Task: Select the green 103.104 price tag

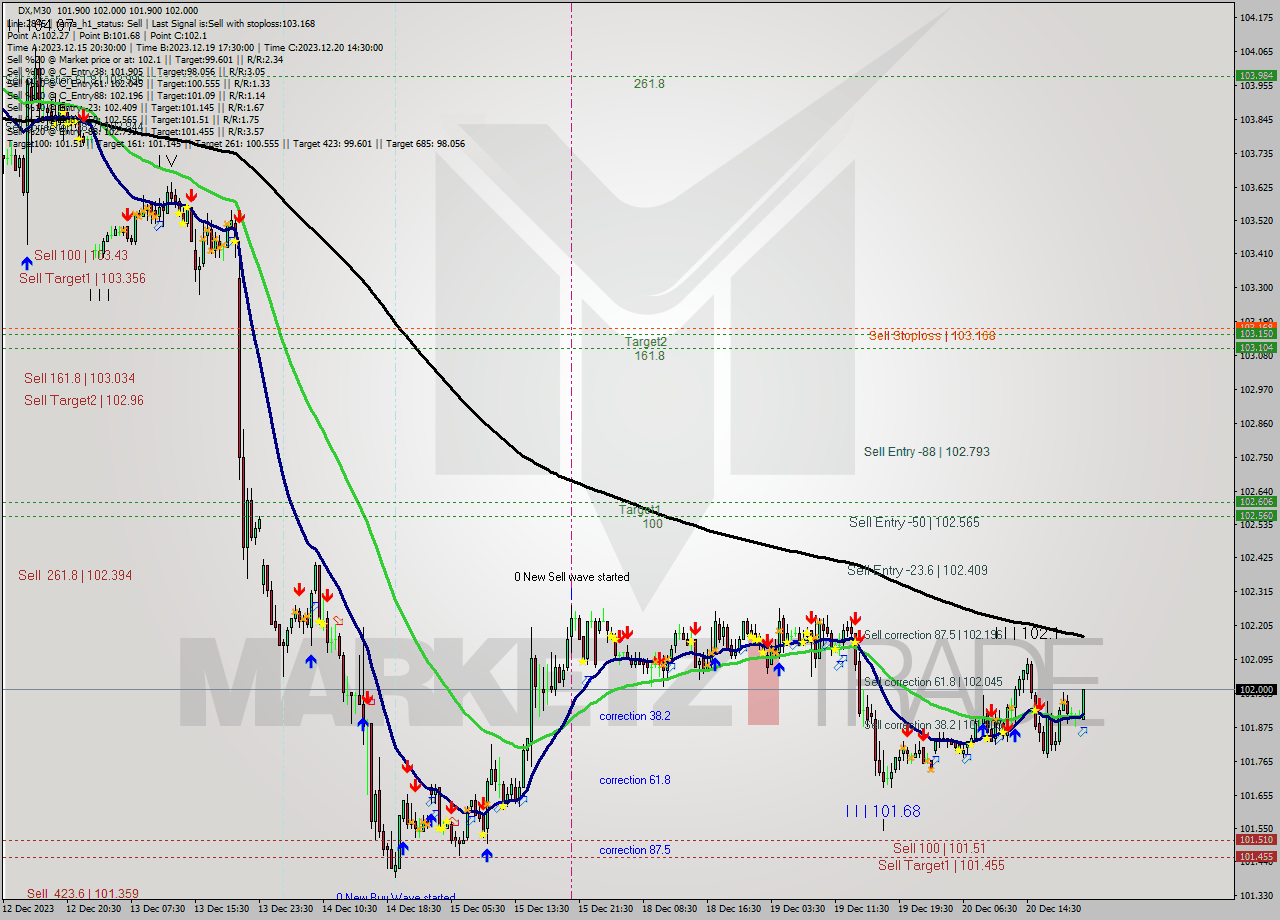Action: tap(1256, 348)
